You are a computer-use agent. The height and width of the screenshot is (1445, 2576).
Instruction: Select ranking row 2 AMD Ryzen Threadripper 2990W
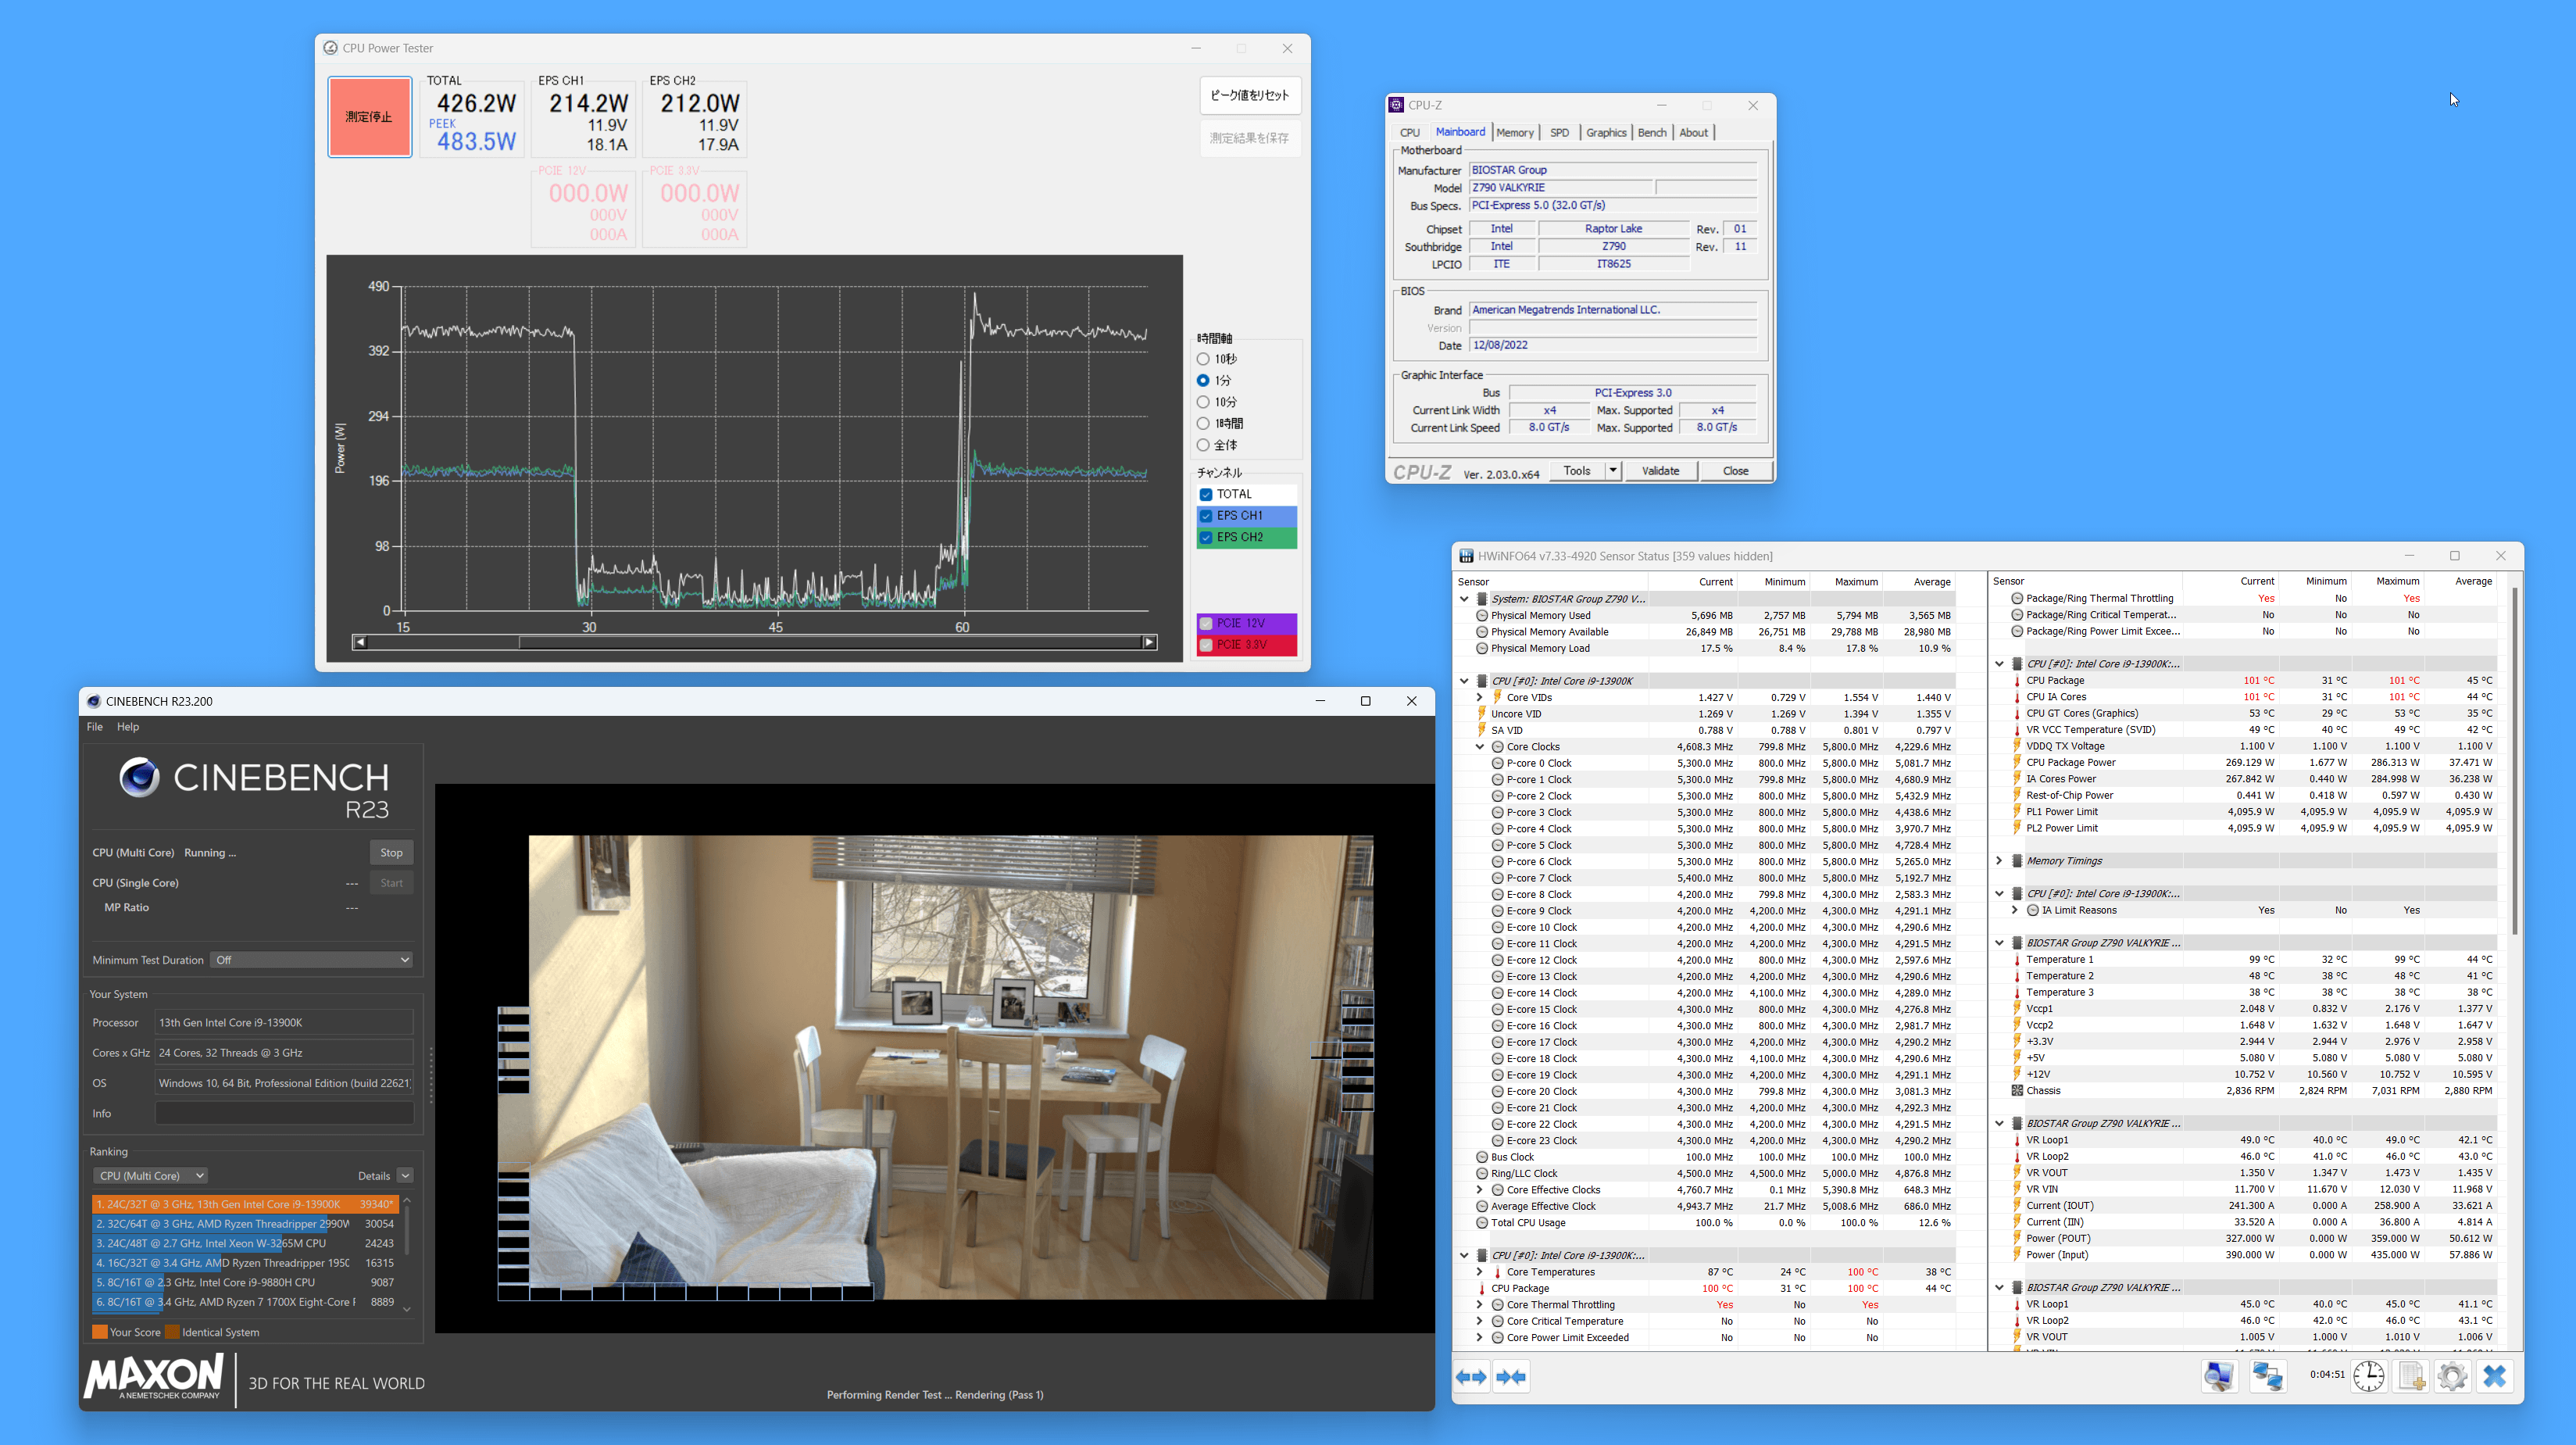pos(245,1224)
